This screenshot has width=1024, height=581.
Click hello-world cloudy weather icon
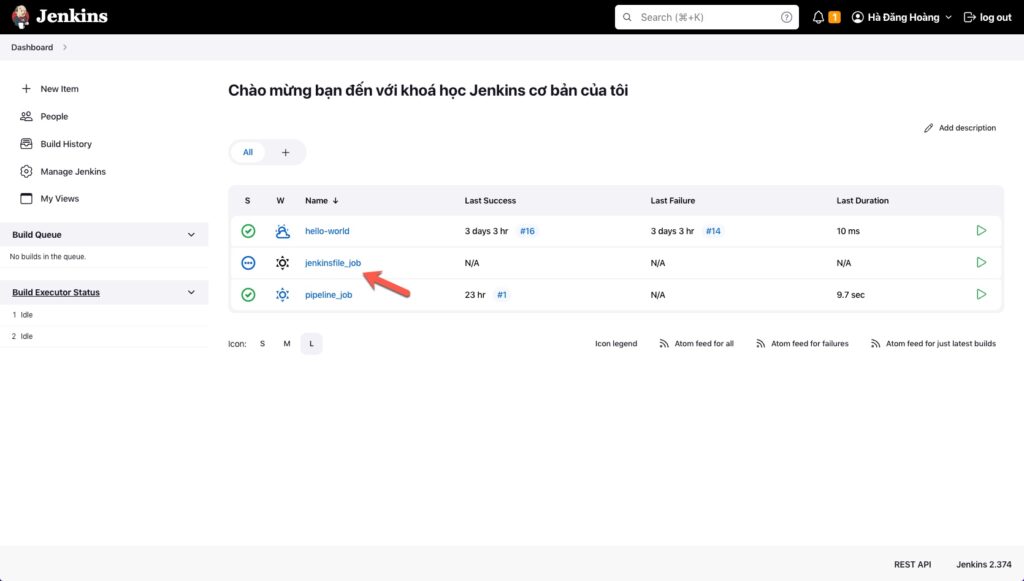coord(282,230)
